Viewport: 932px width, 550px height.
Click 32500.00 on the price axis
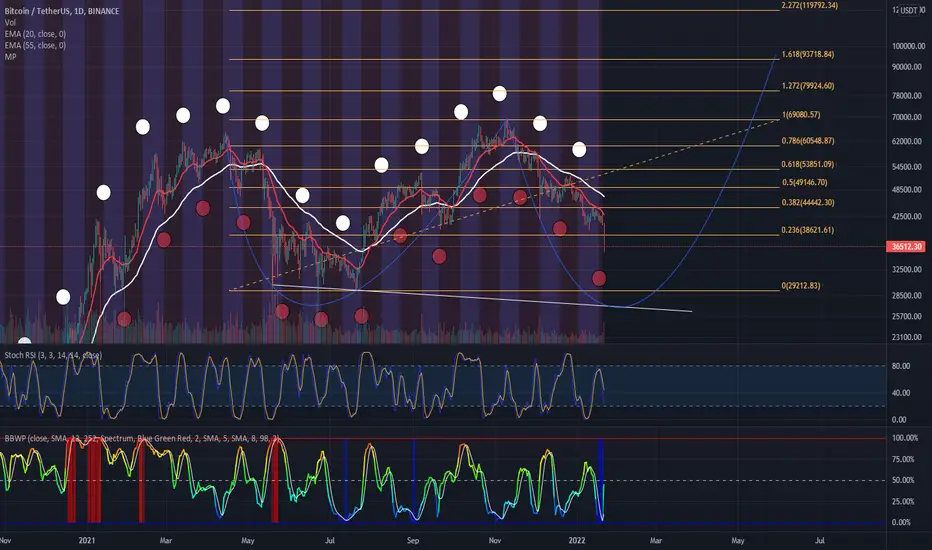tap(906, 269)
